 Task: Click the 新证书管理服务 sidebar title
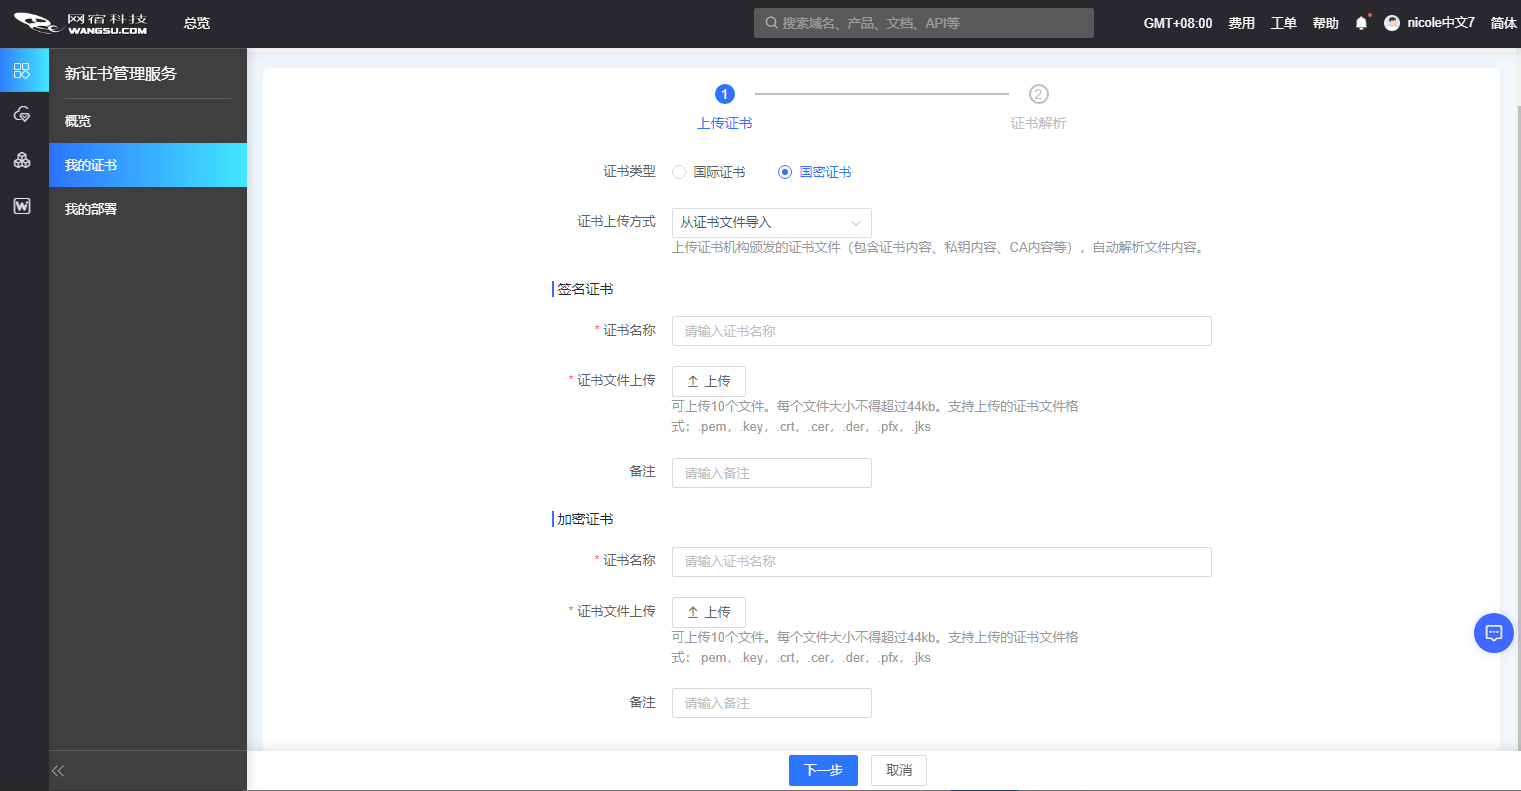coord(121,73)
